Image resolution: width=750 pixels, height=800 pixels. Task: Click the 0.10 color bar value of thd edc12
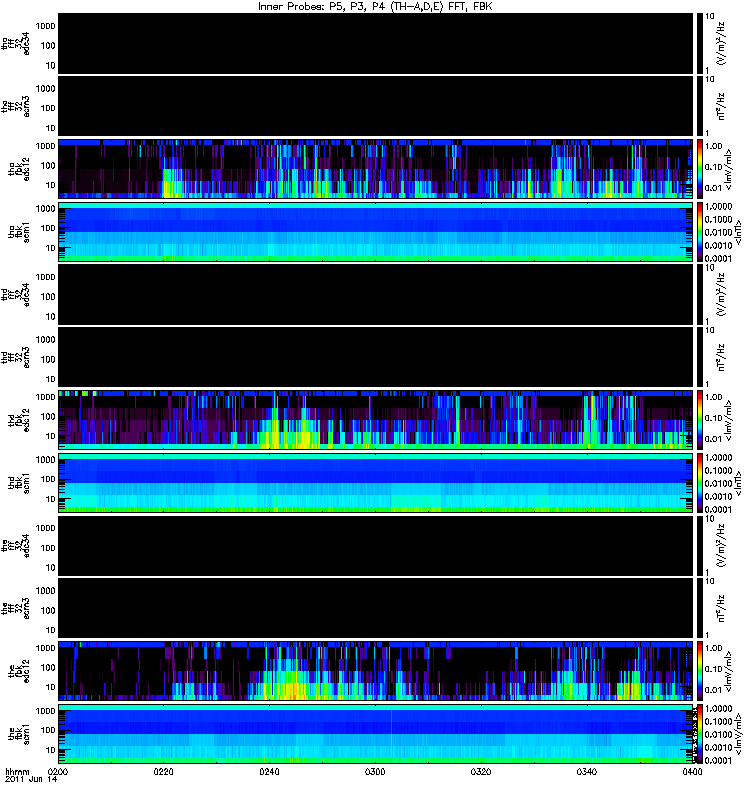click(714, 418)
